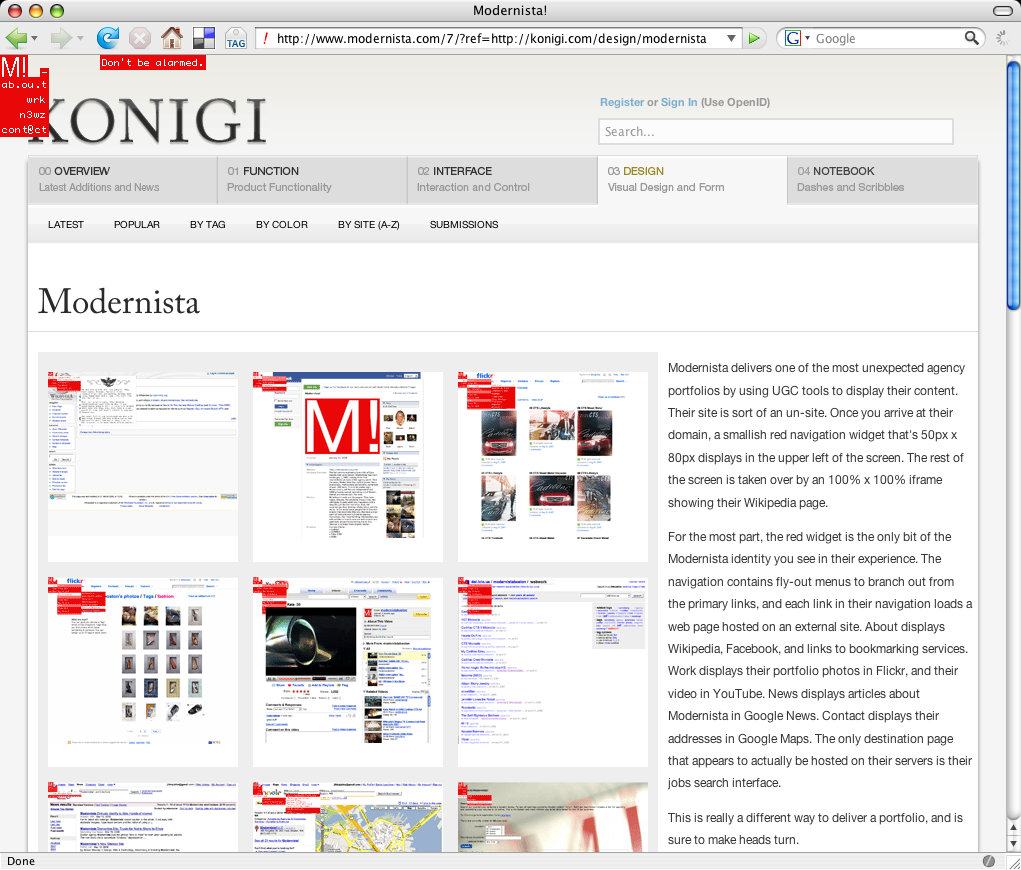Choose the BY TAG submenu item

tap(208, 225)
